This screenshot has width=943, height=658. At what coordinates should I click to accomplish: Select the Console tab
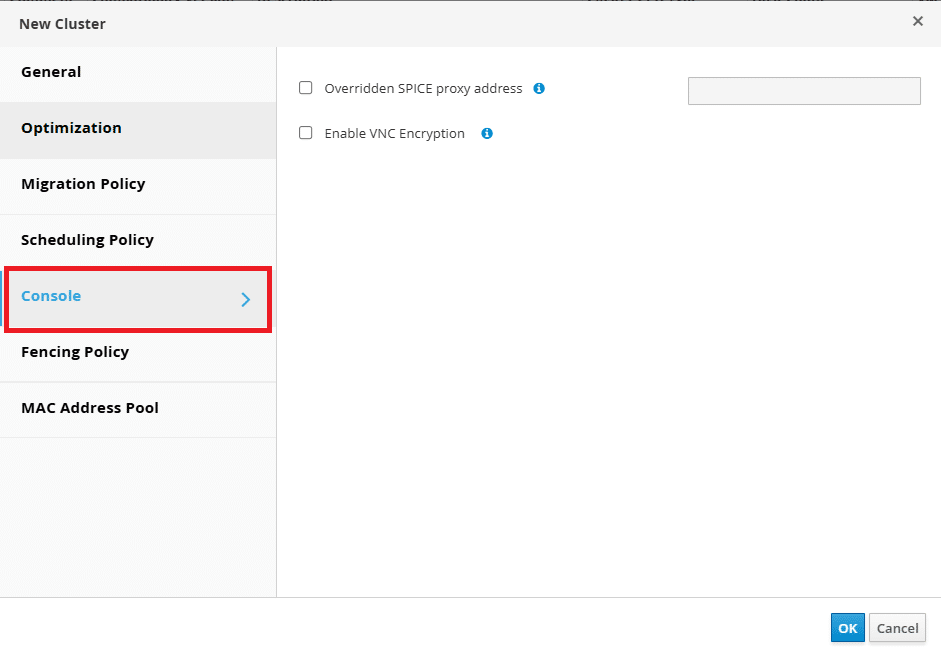point(138,299)
